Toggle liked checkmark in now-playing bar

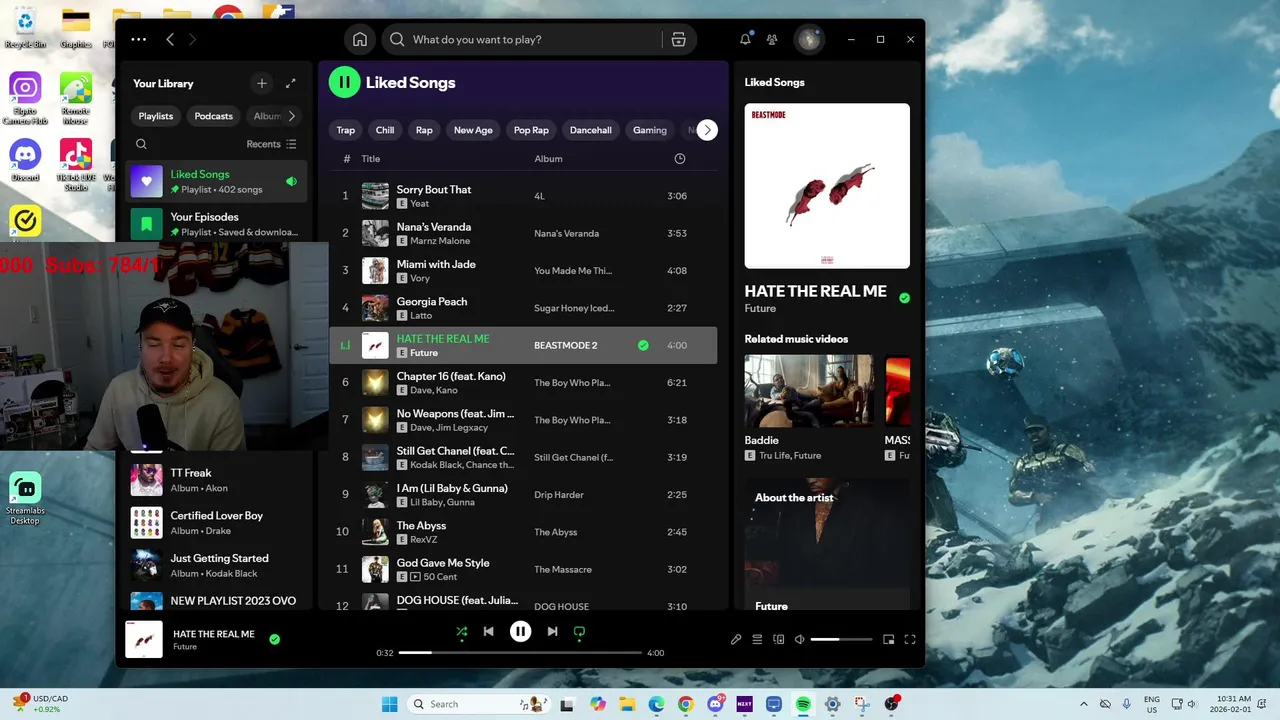click(274, 639)
